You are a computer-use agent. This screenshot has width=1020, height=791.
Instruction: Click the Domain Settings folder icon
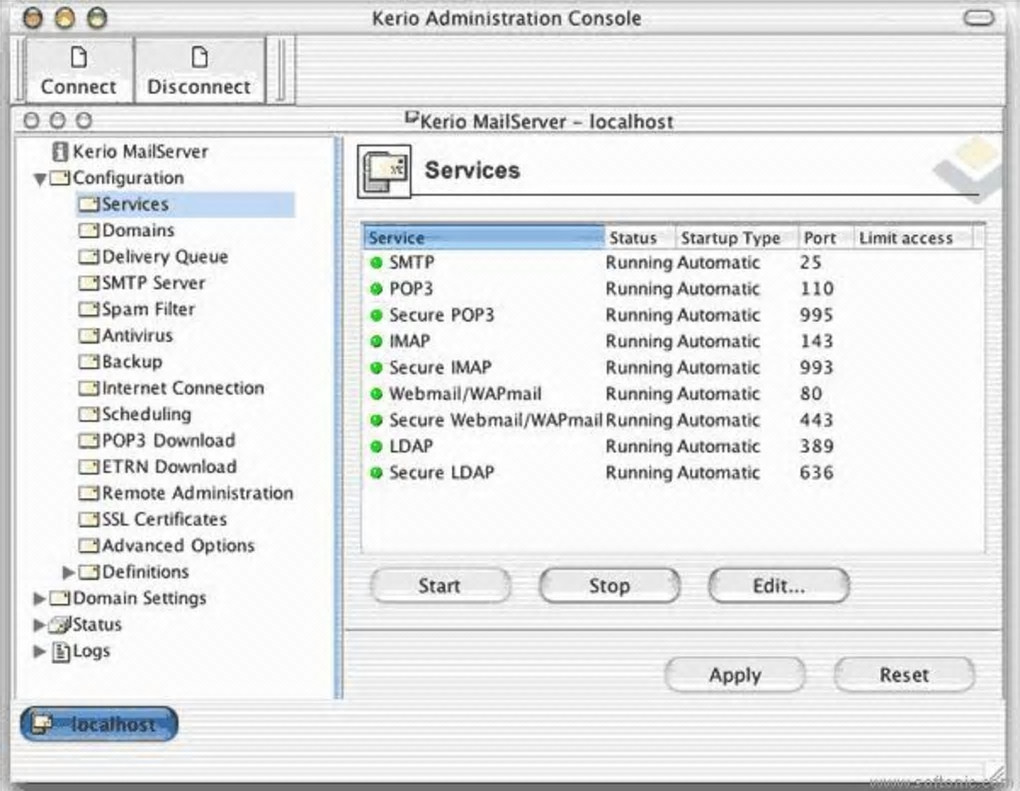click(x=60, y=598)
